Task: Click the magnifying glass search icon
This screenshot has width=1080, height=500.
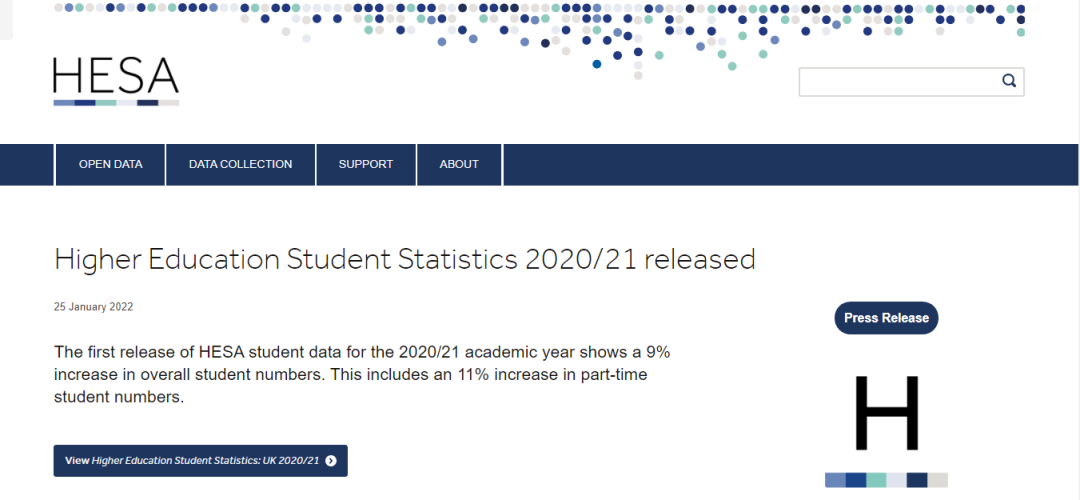Action: (x=1009, y=82)
